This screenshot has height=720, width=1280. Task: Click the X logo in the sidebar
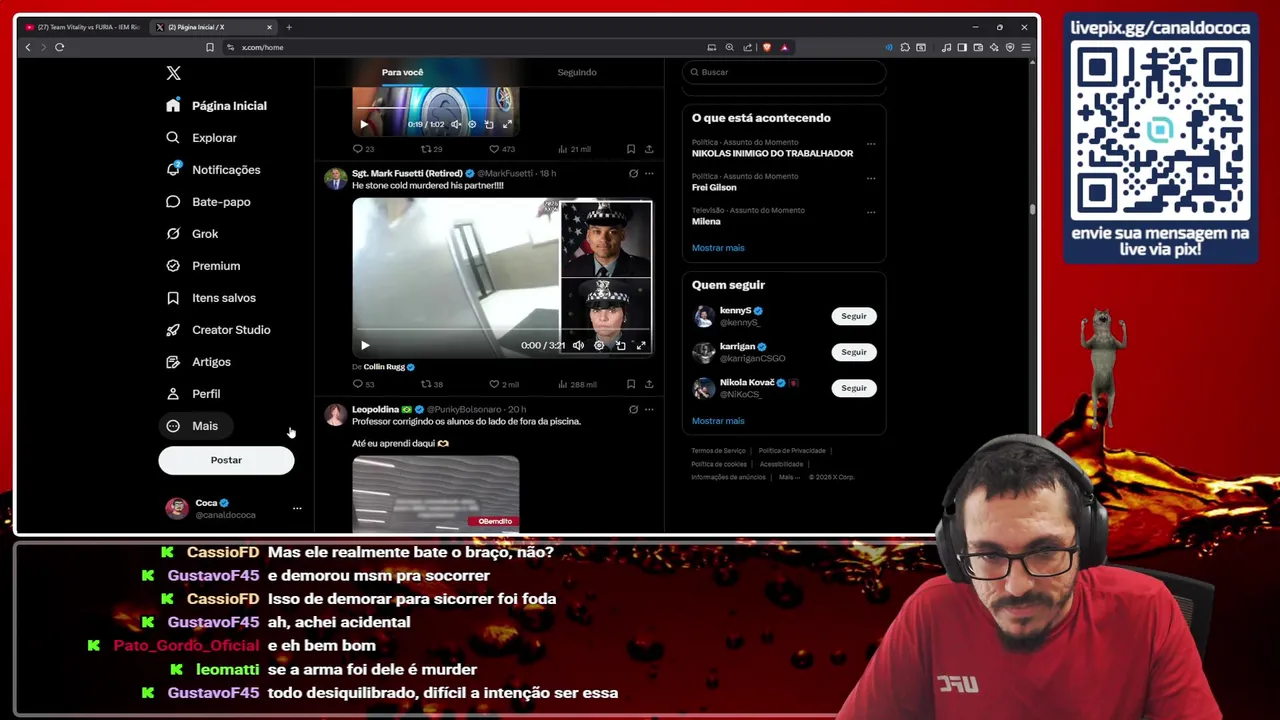coord(173,73)
